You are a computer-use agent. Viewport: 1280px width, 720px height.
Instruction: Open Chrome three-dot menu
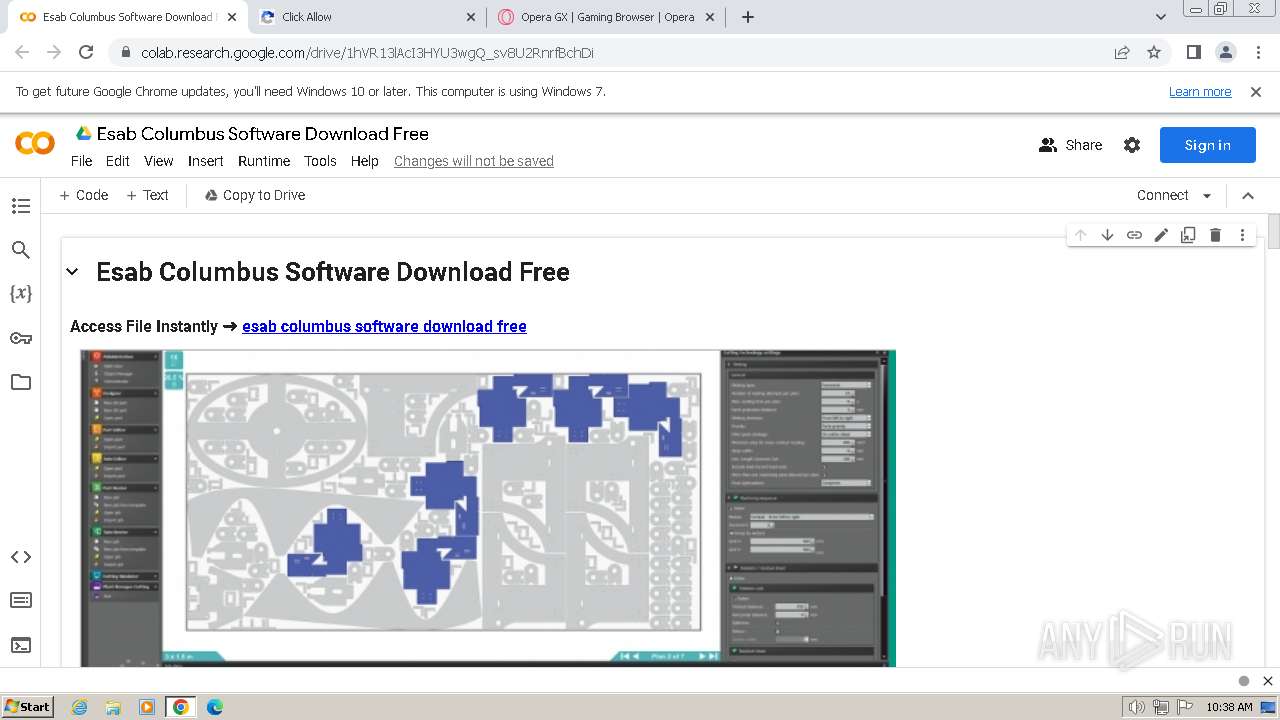tap(1257, 52)
